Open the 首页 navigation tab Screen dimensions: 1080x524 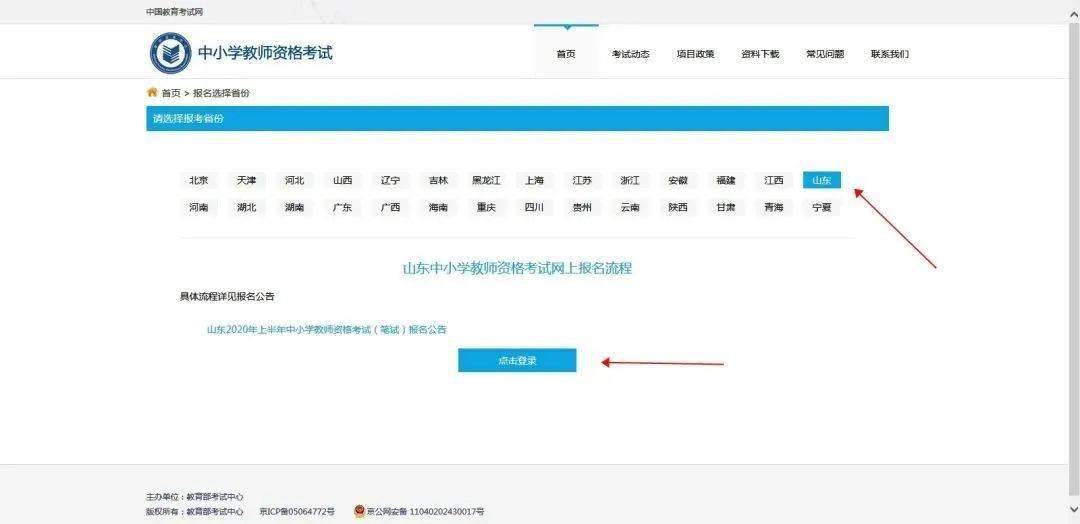[566, 54]
